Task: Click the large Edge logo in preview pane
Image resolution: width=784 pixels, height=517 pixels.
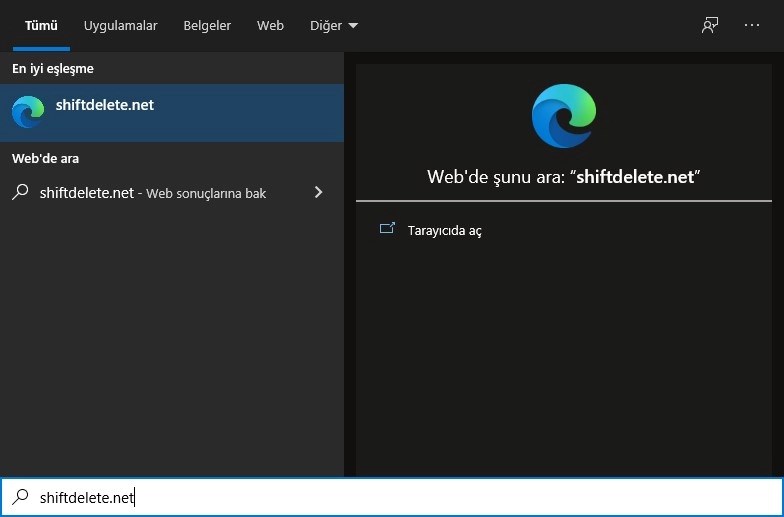Action: (564, 116)
